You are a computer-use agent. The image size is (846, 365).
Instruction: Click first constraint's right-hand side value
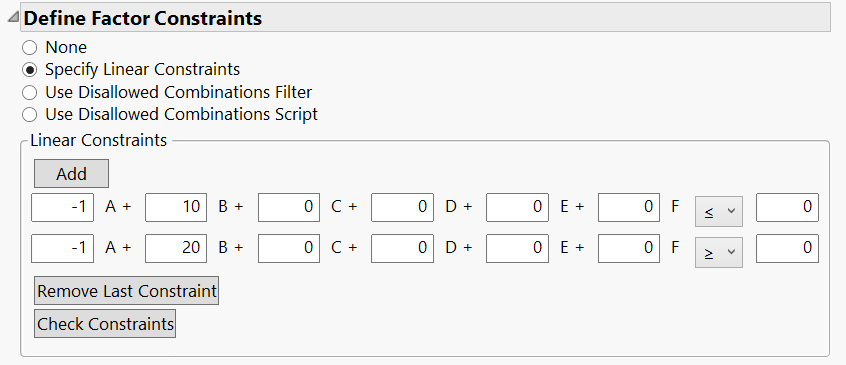click(x=787, y=207)
